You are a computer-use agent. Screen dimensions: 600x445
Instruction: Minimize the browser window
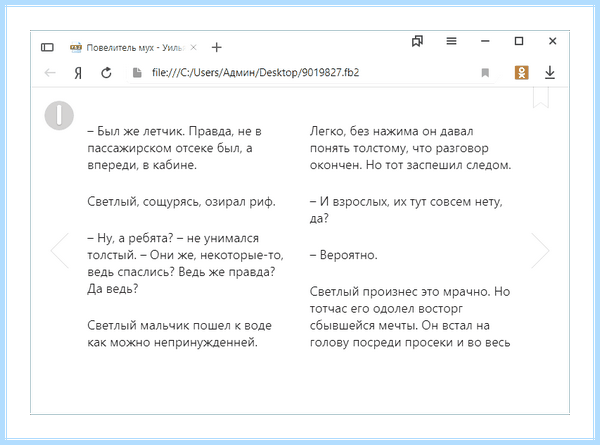pos(485,41)
